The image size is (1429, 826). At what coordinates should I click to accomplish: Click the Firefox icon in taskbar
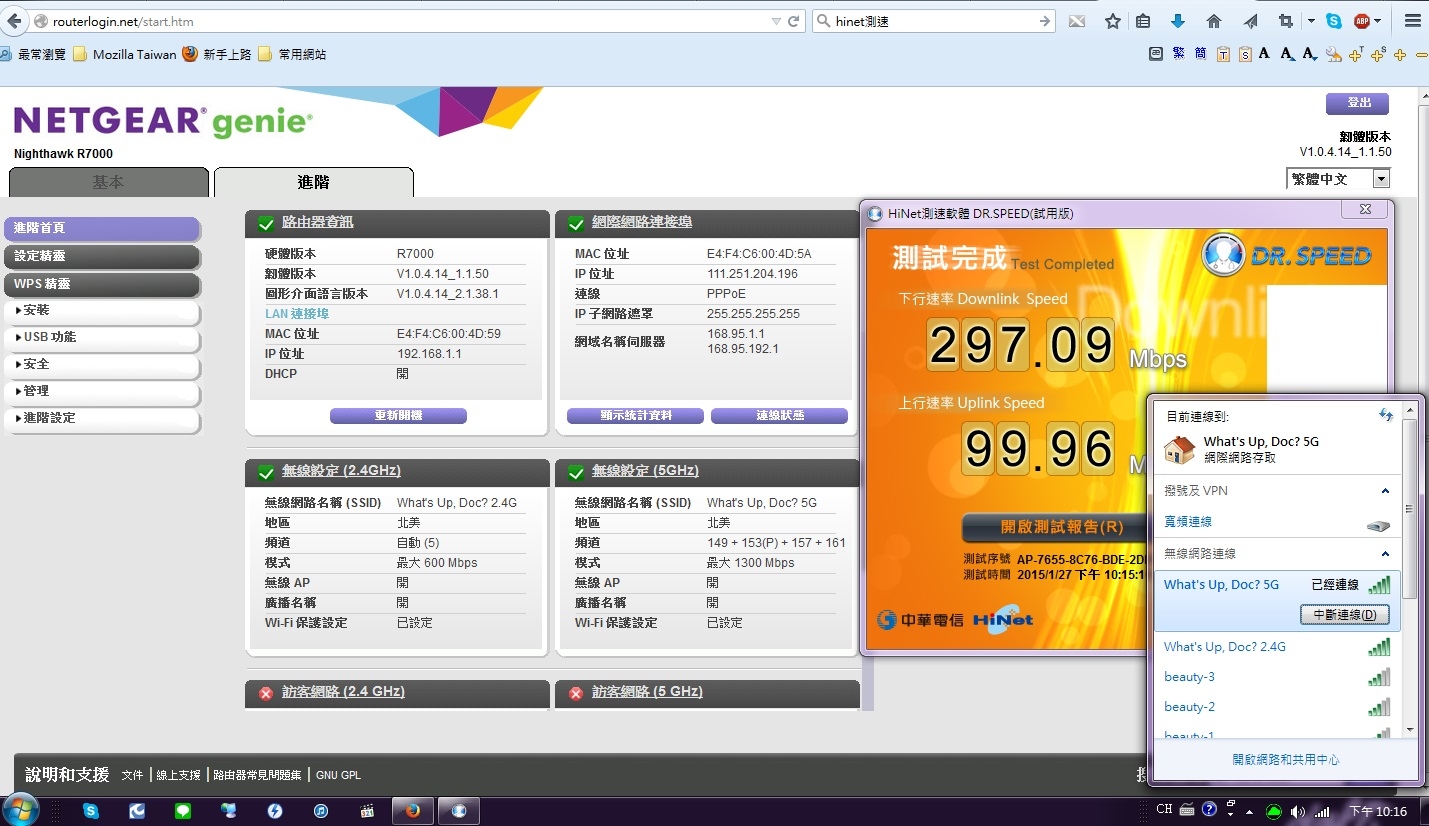(411, 811)
